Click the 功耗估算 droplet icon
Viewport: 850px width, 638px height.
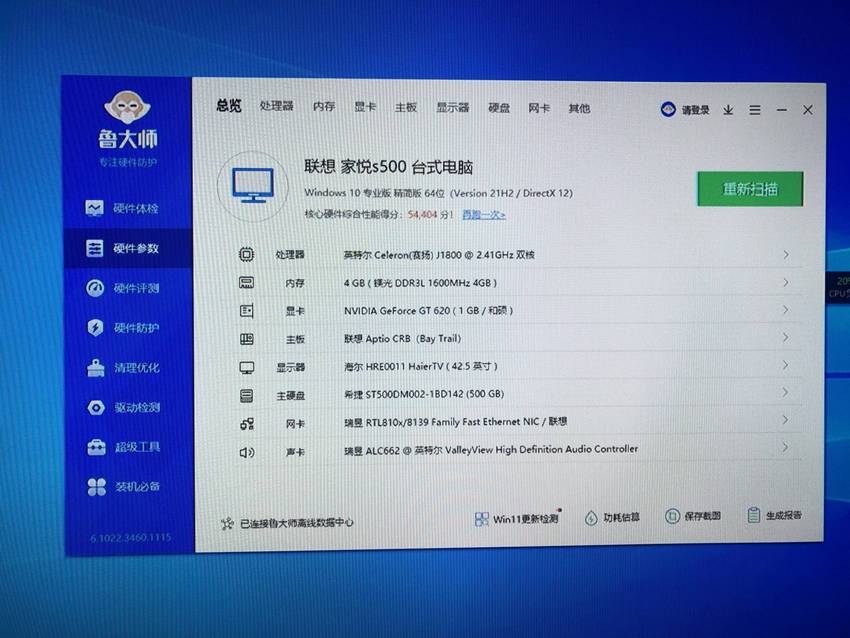point(591,518)
